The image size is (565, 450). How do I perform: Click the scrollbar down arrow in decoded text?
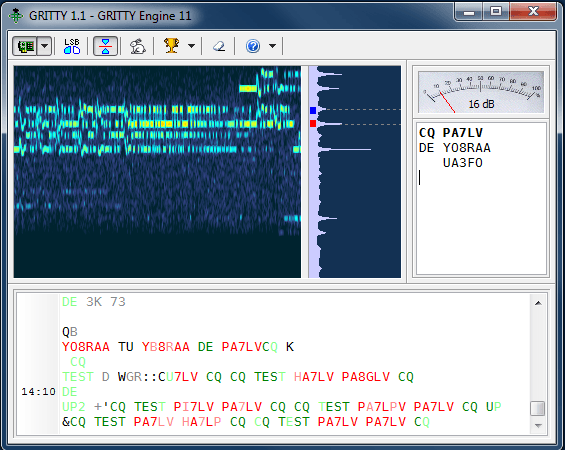click(x=538, y=426)
